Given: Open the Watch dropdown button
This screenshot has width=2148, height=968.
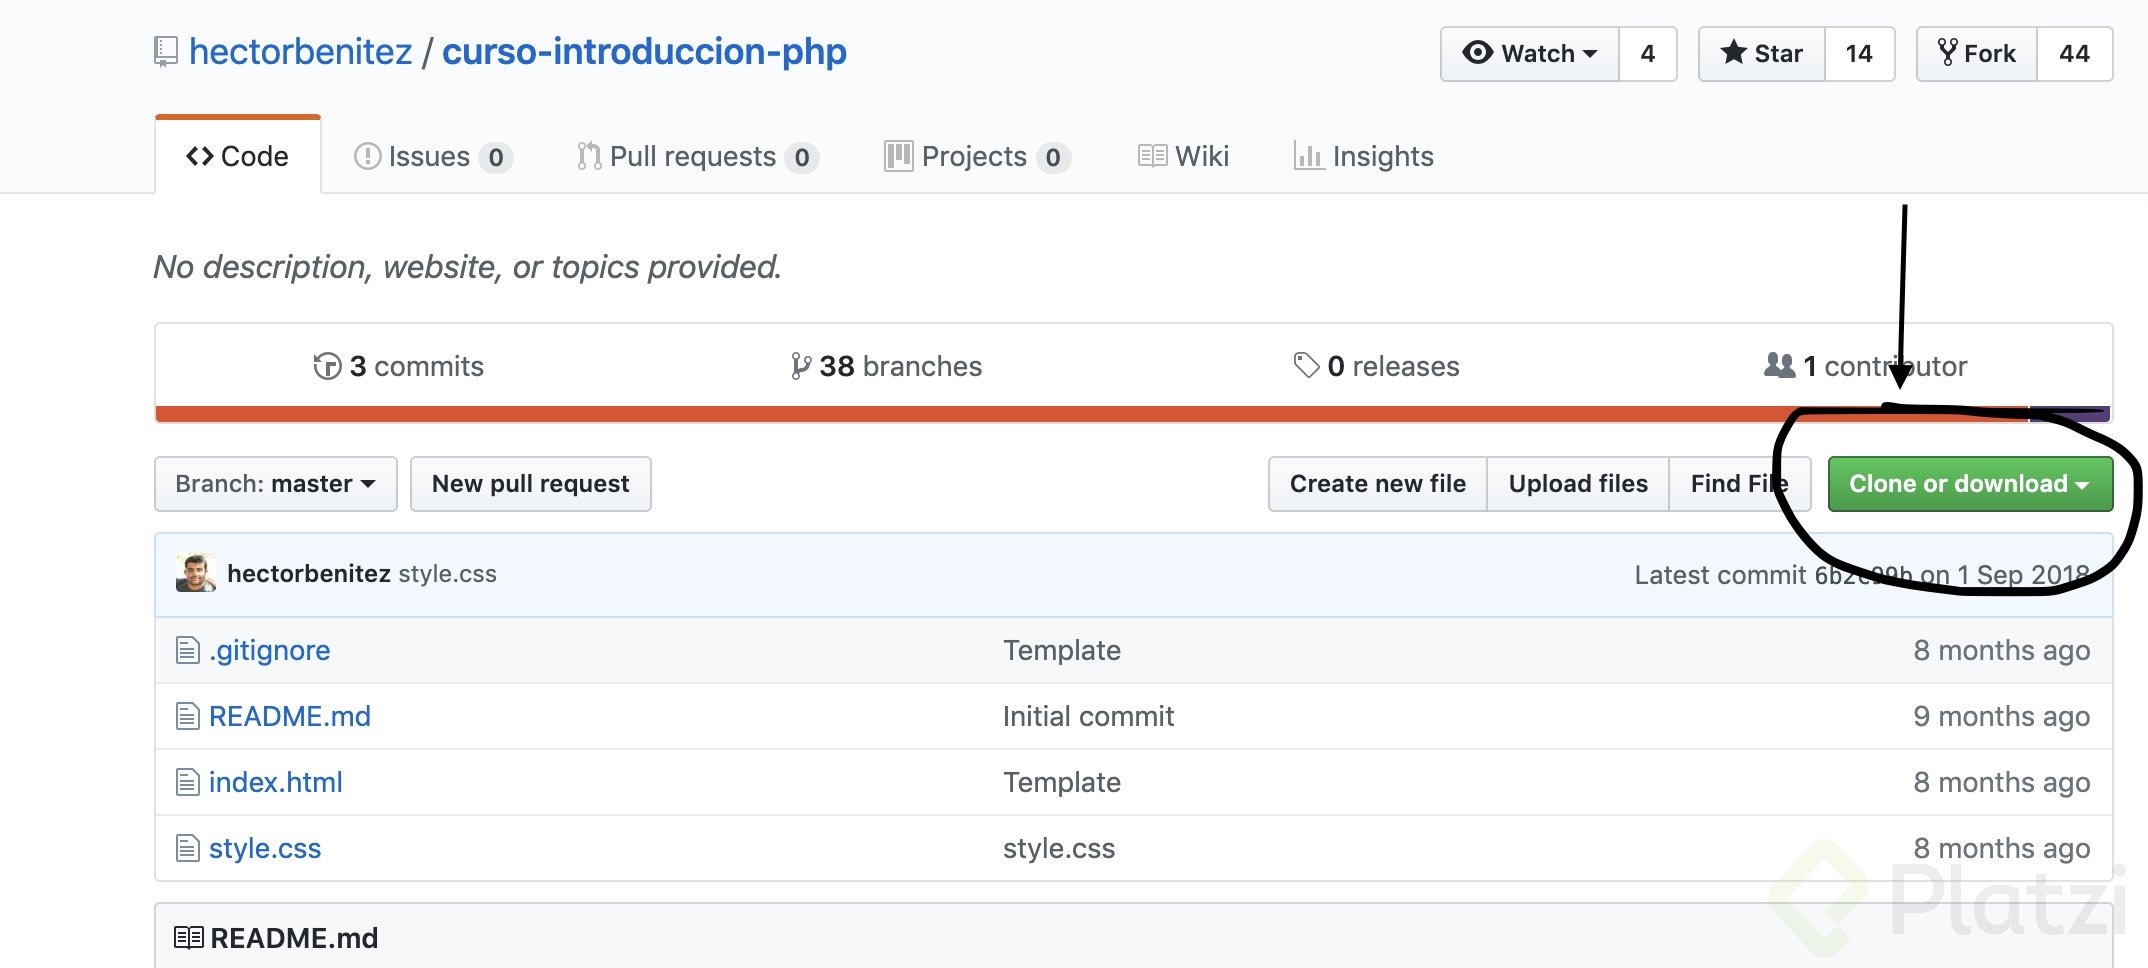Looking at the screenshot, I should coord(1530,54).
